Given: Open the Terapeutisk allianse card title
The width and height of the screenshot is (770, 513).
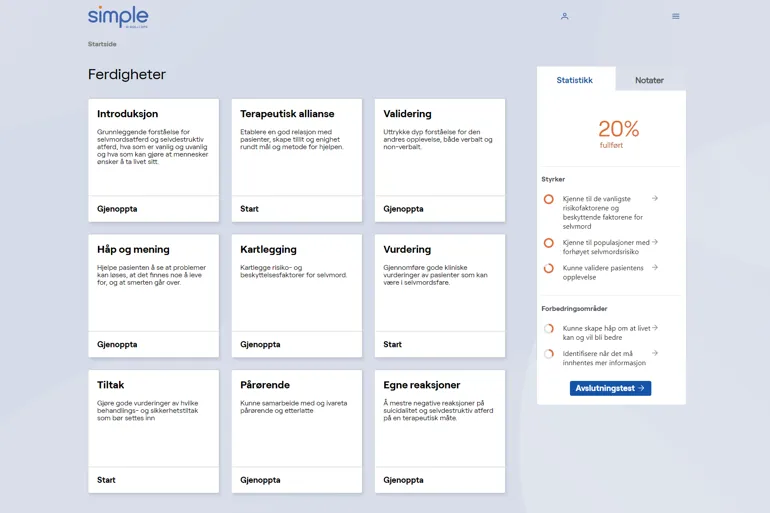Looking at the screenshot, I should coord(287,114).
